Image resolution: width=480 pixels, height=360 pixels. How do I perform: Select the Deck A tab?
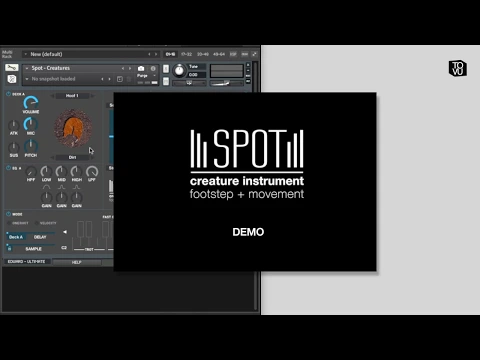[x=16, y=237]
